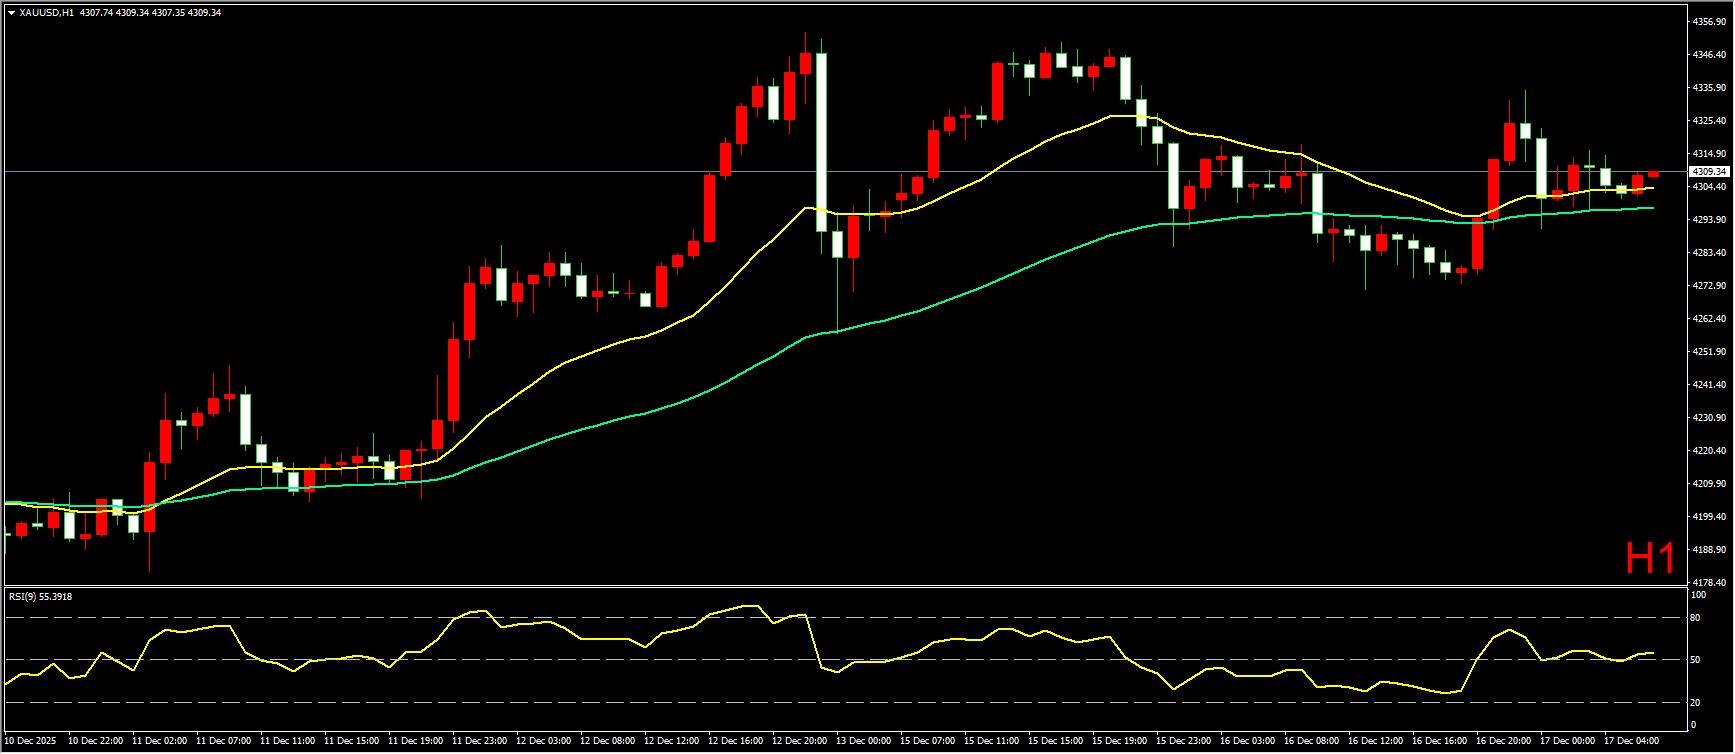Click the RSI scale value 50
1735x754 pixels.
point(1695,660)
